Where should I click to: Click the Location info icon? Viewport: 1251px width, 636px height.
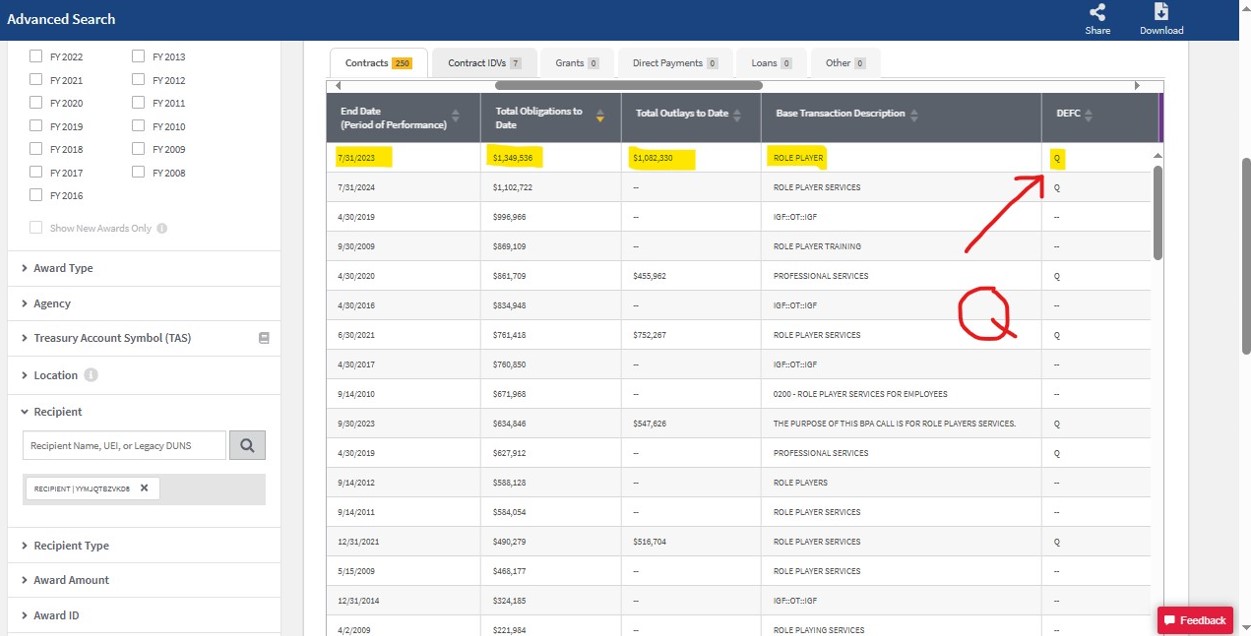(x=91, y=375)
